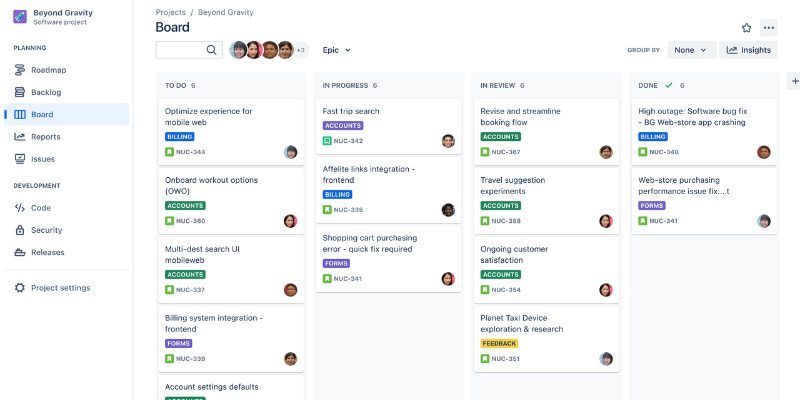
Task: Show the +3 additional assignees
Action: coord(300,50)
